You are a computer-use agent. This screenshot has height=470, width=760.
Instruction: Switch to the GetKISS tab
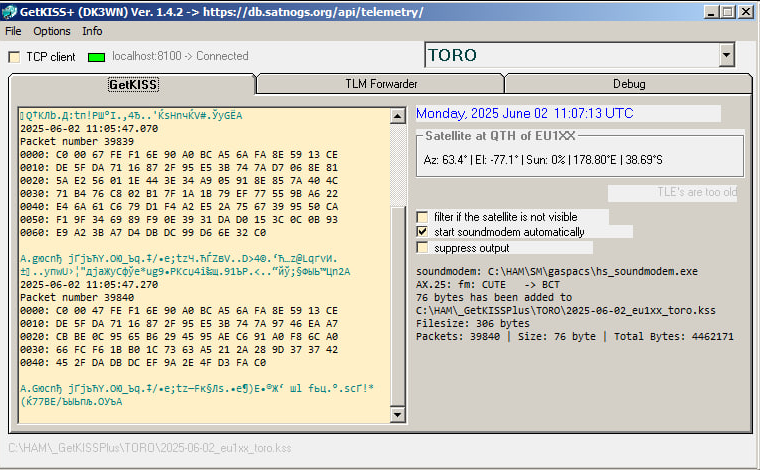click(x=133, y=84)
